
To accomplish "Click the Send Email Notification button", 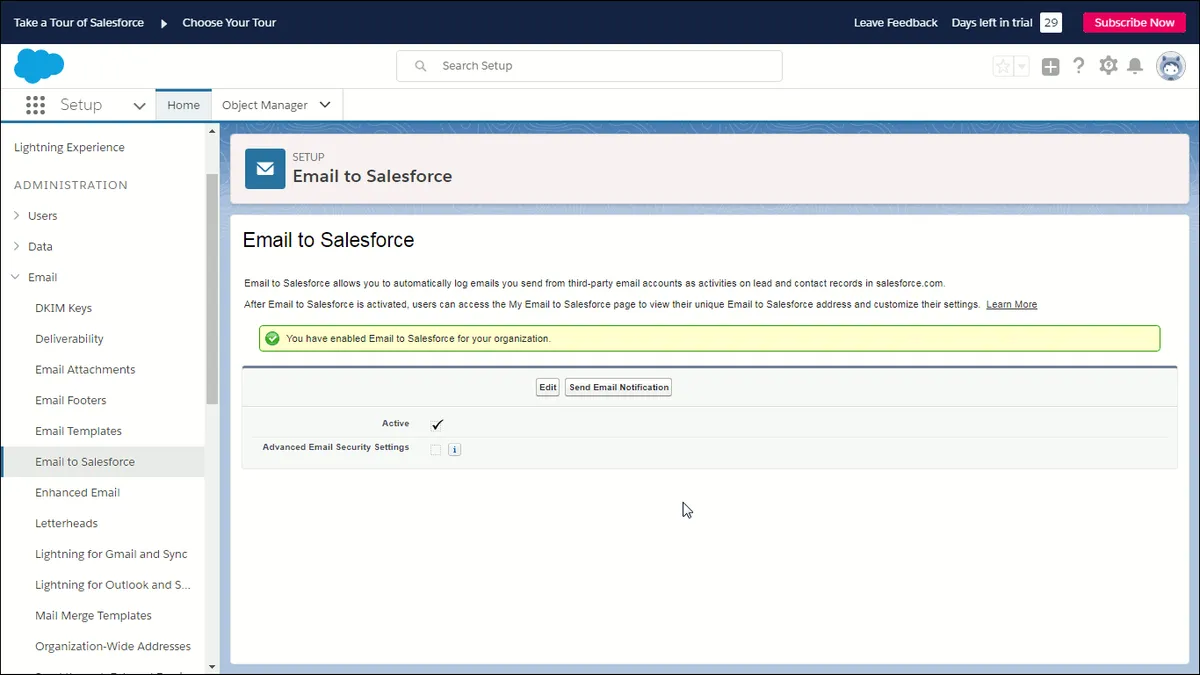I will pos(618,388).
